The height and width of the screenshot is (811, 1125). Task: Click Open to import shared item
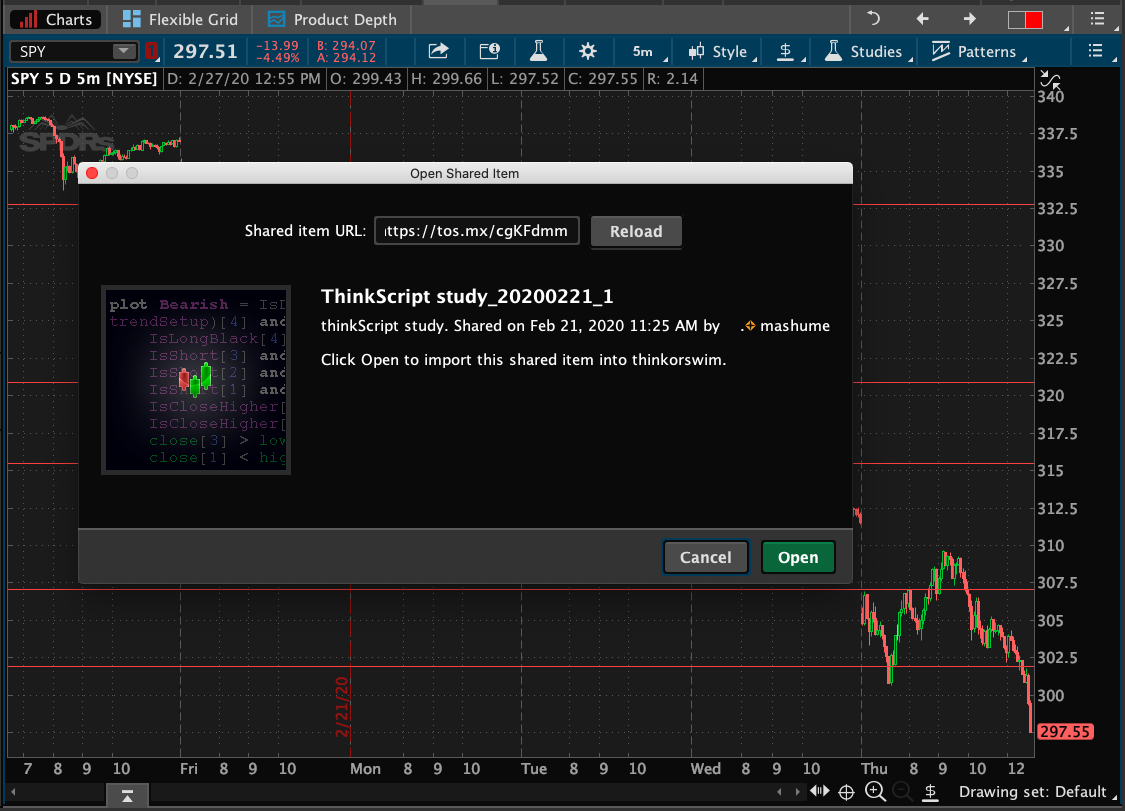pyautogui.click(x=798, y=557)
